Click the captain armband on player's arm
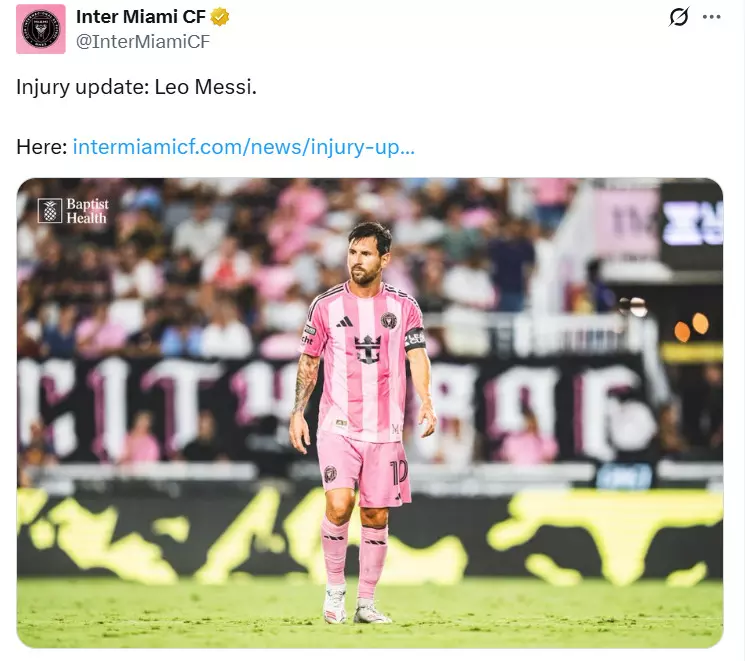745x661 pixels. (415, 339)
